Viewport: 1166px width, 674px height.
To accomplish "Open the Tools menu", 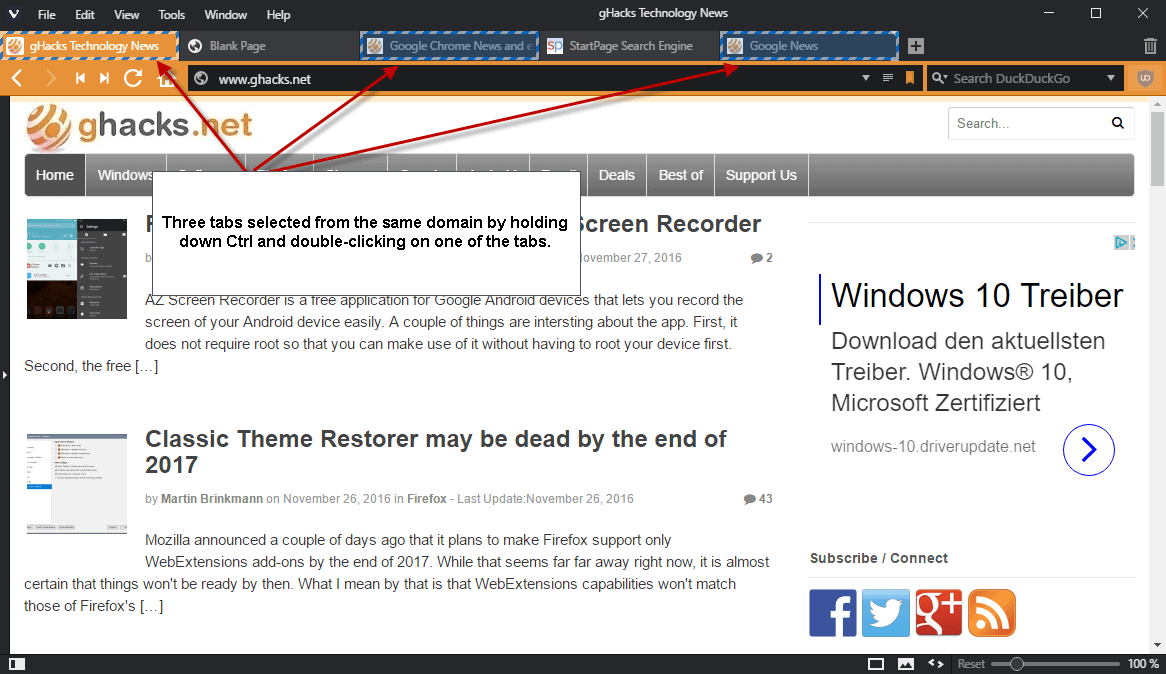I will point(171,15).
